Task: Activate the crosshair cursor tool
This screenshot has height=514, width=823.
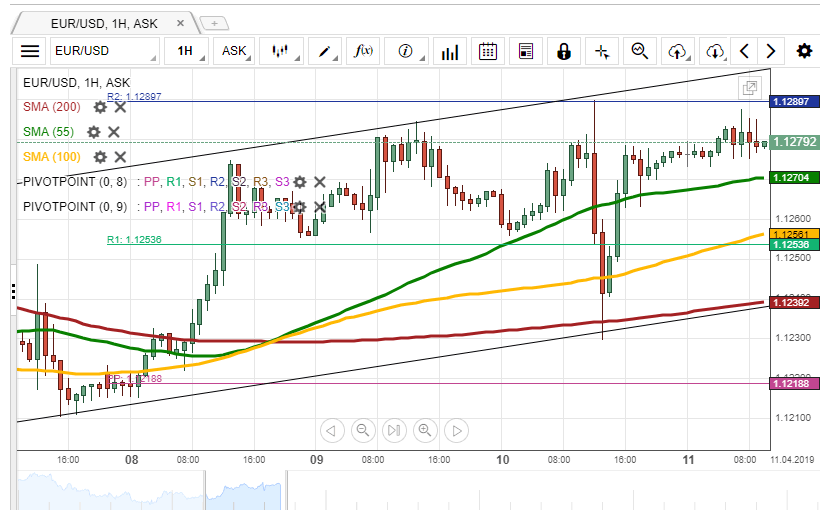Action: coord(602,51)
